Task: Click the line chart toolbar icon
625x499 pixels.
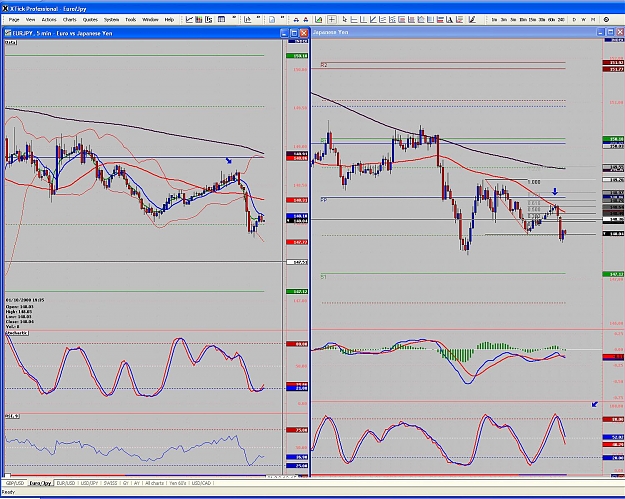Action: (x=189, y=20)
